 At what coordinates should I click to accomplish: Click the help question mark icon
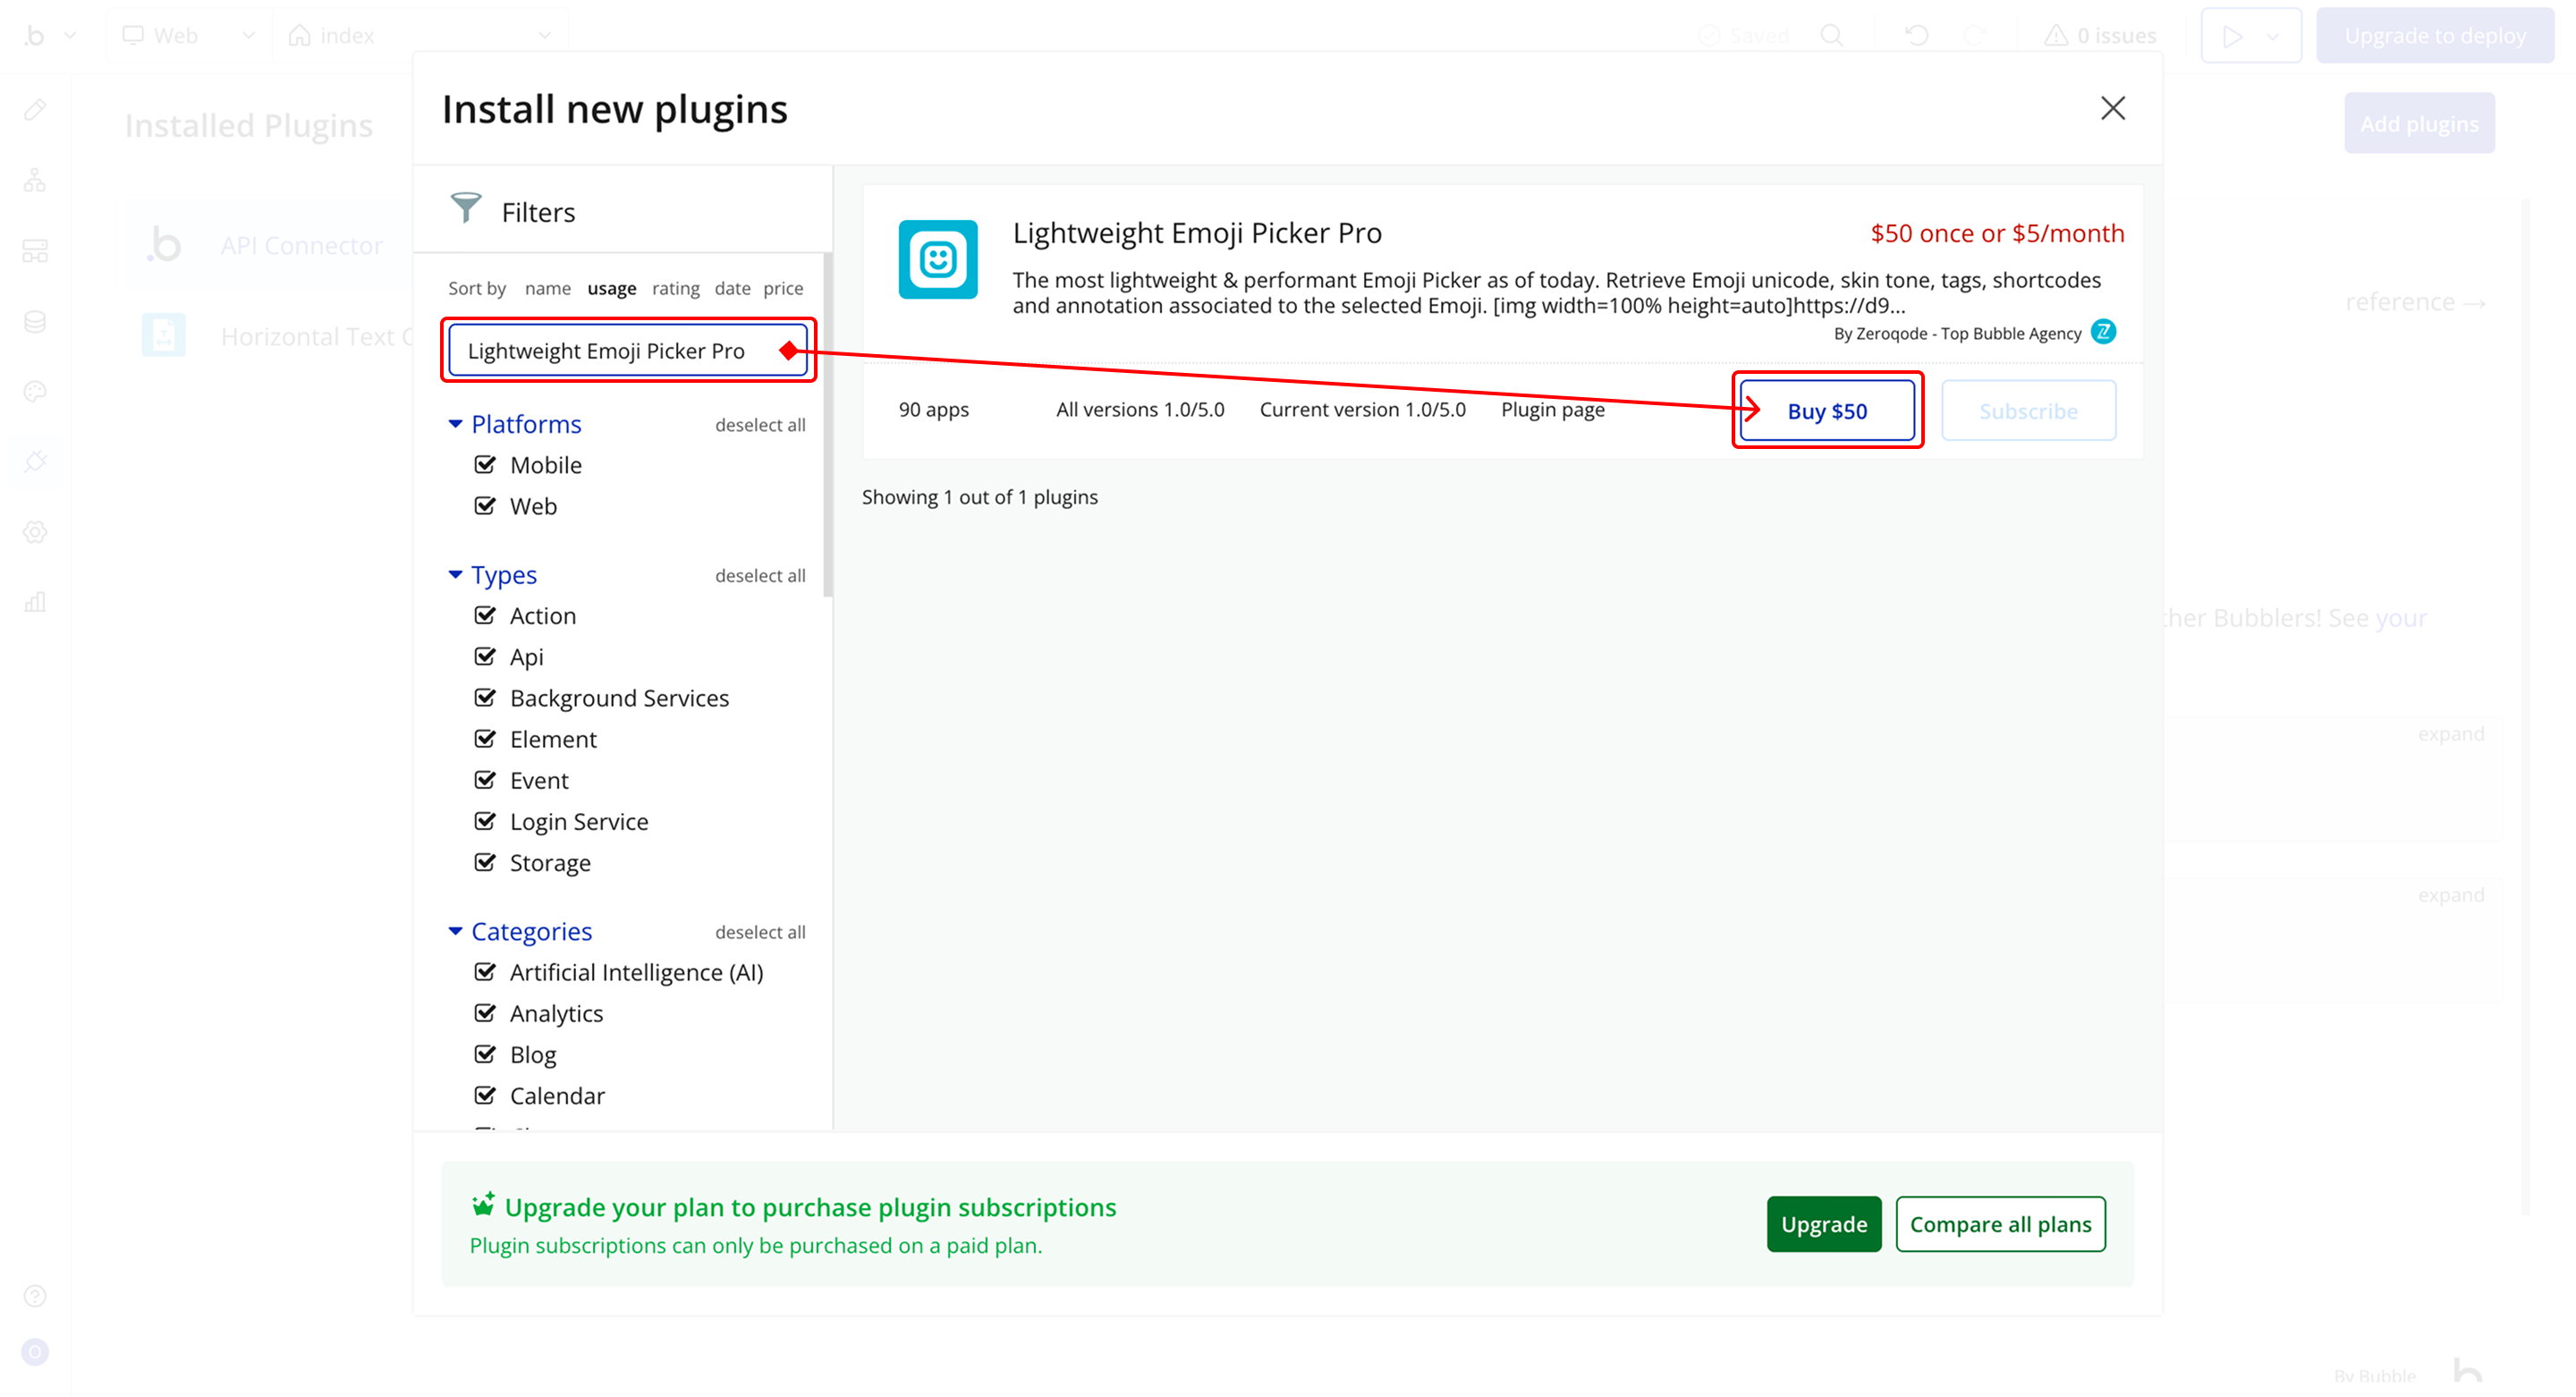pos(35,1296)
